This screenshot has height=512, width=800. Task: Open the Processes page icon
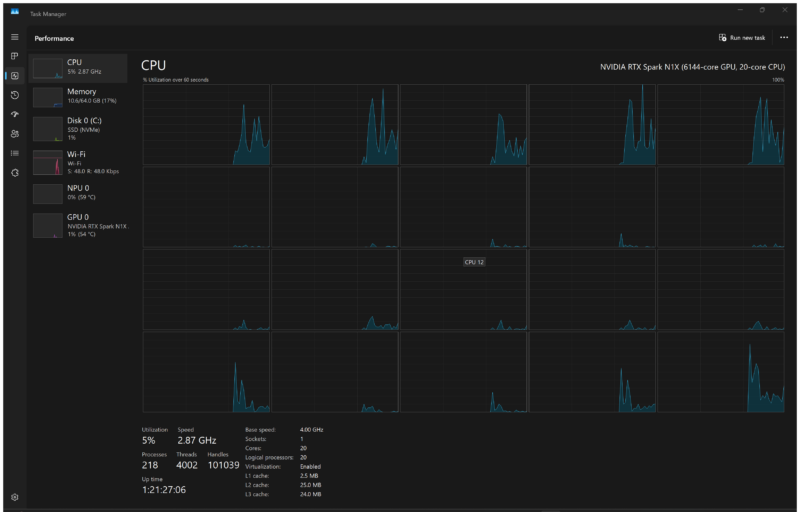(x=15, y=56)
